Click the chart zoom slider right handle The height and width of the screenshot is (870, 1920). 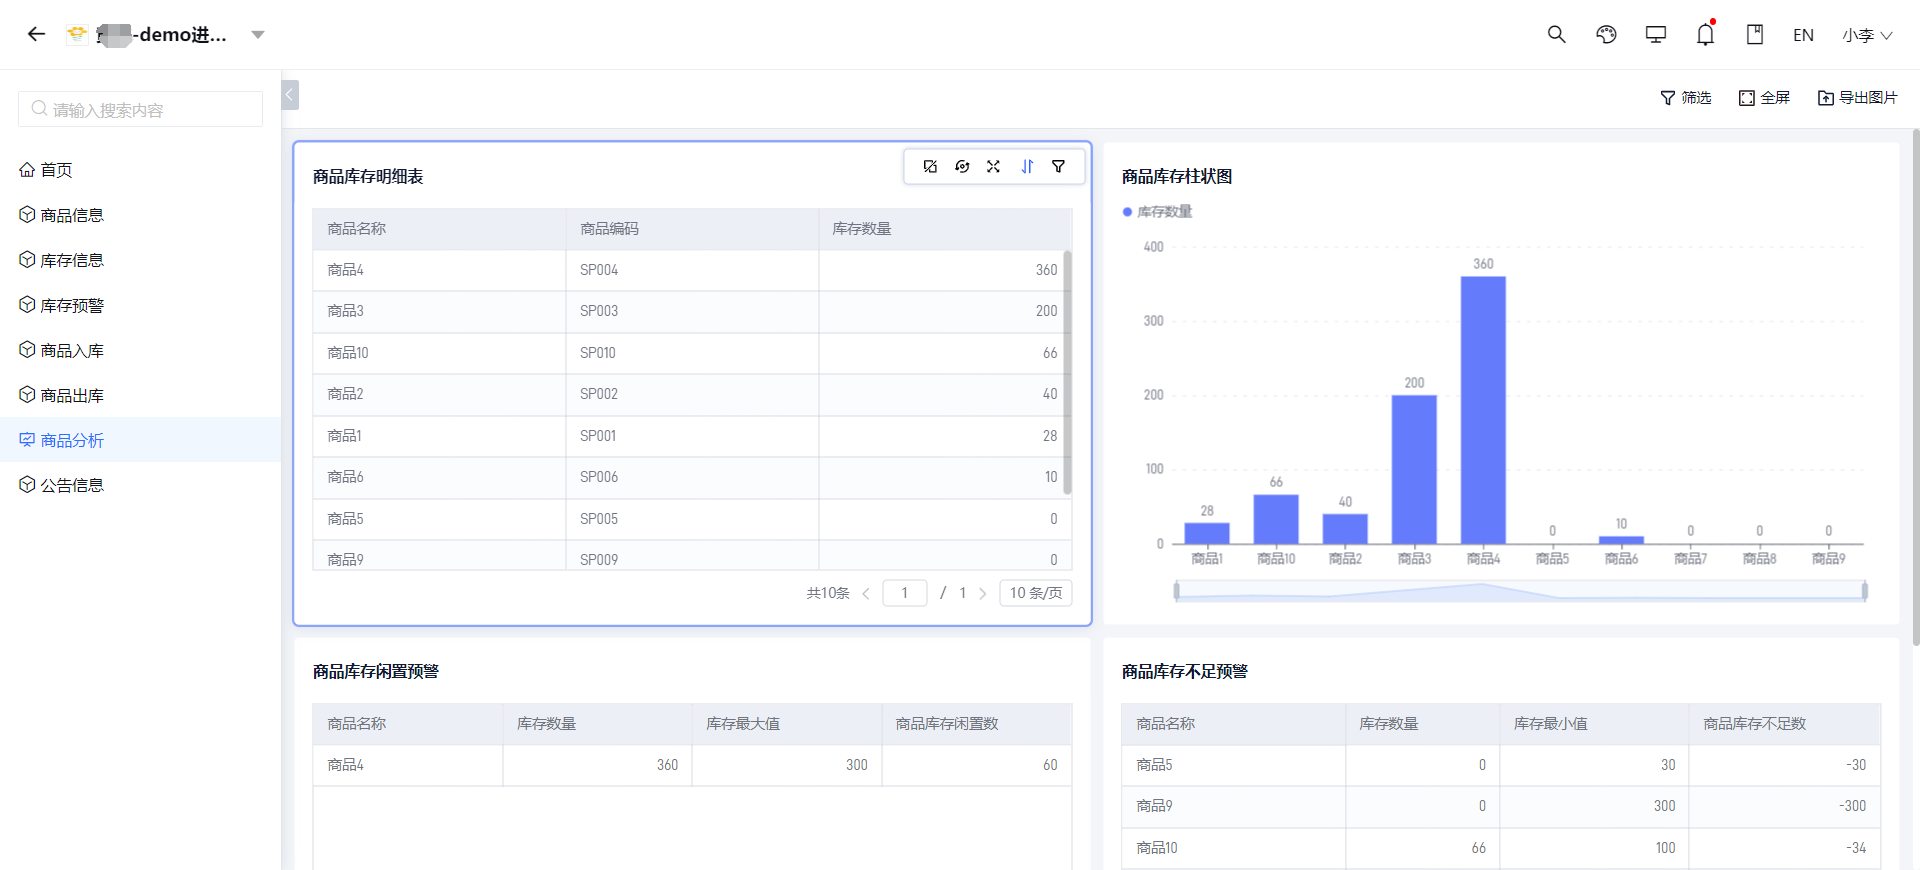coord(1865,591)
